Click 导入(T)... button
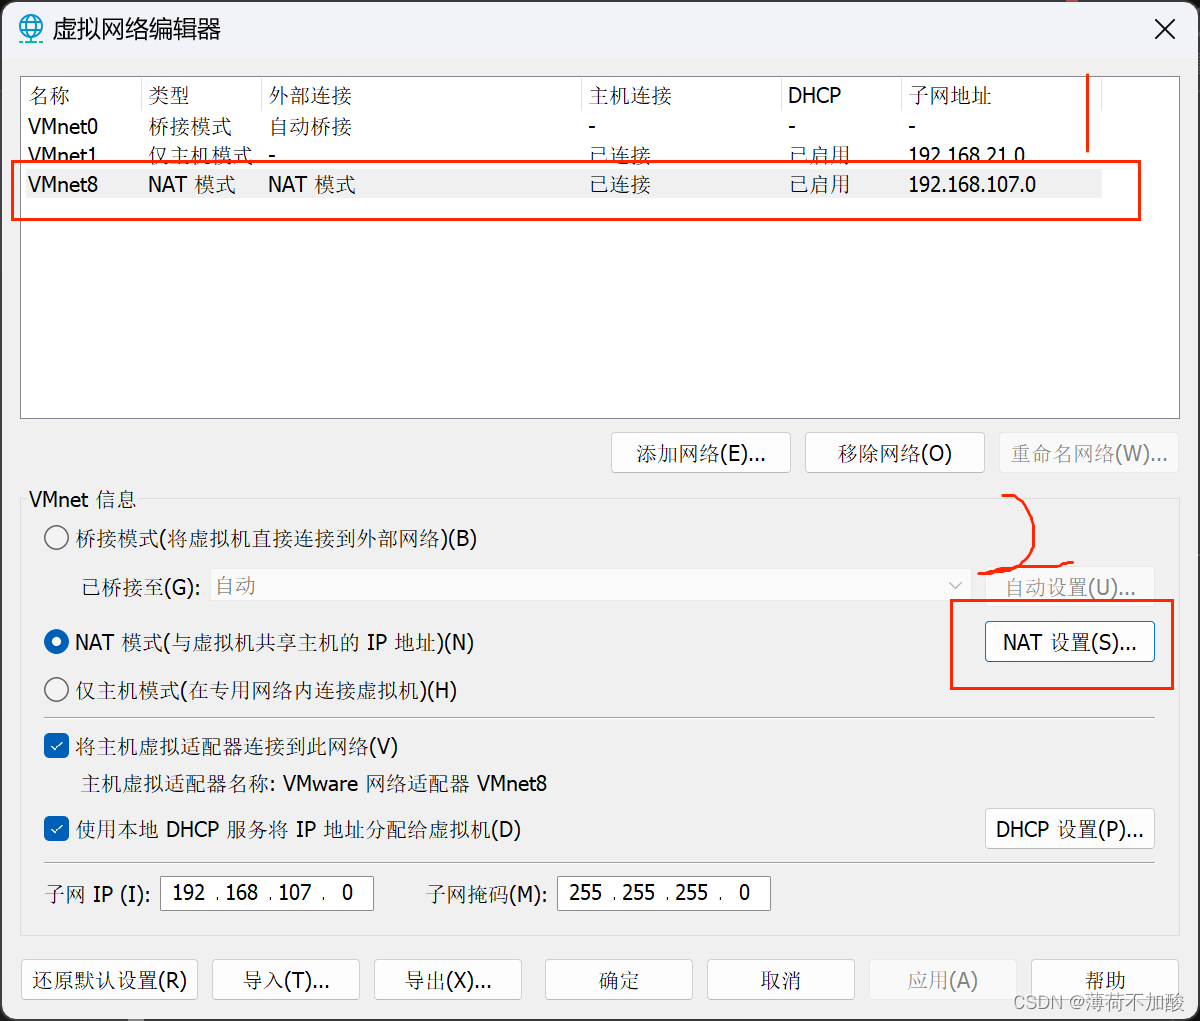Screen dimensions: 1200x1021 click(x=286, y=980)
